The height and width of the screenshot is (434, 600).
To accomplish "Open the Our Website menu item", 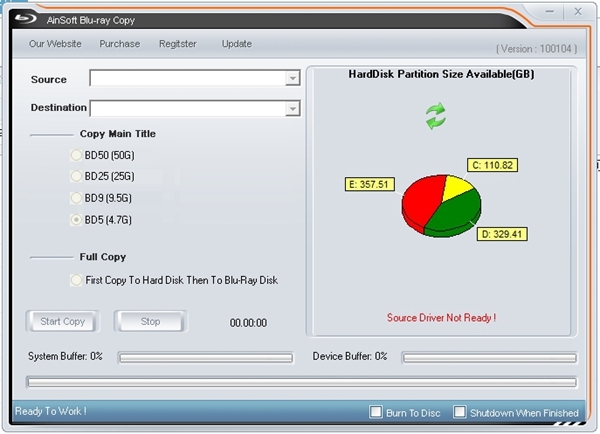I will pos(55,44).
